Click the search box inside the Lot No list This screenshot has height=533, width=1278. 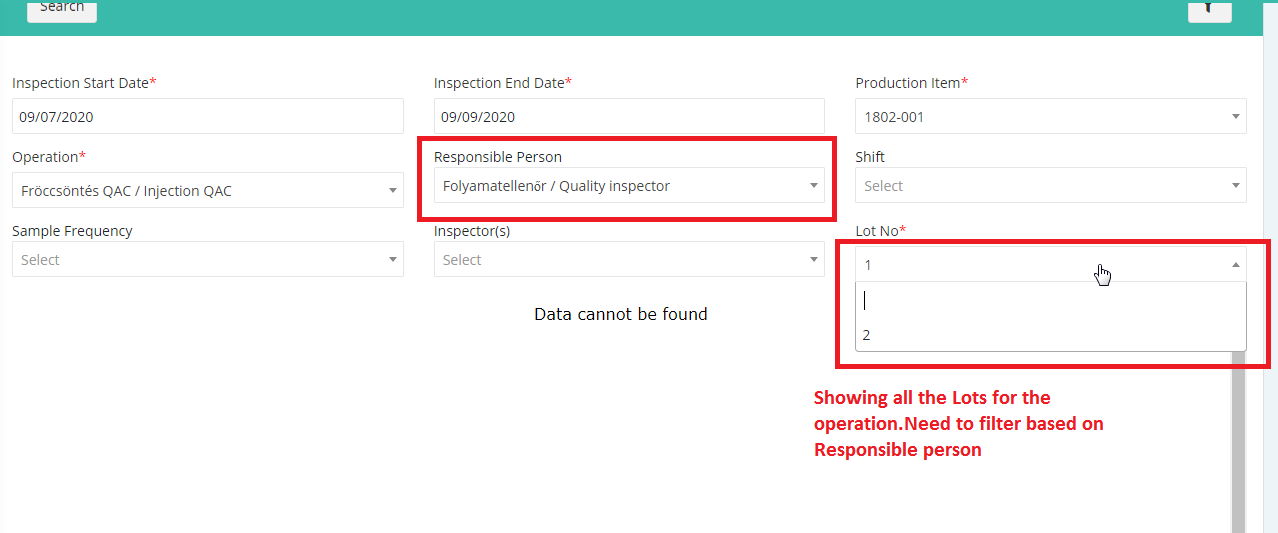1051,301
